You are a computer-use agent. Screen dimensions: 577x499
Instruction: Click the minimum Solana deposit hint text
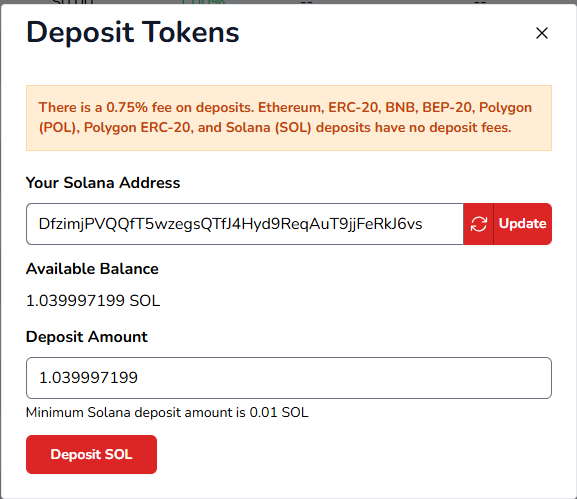tap(167, 412)
